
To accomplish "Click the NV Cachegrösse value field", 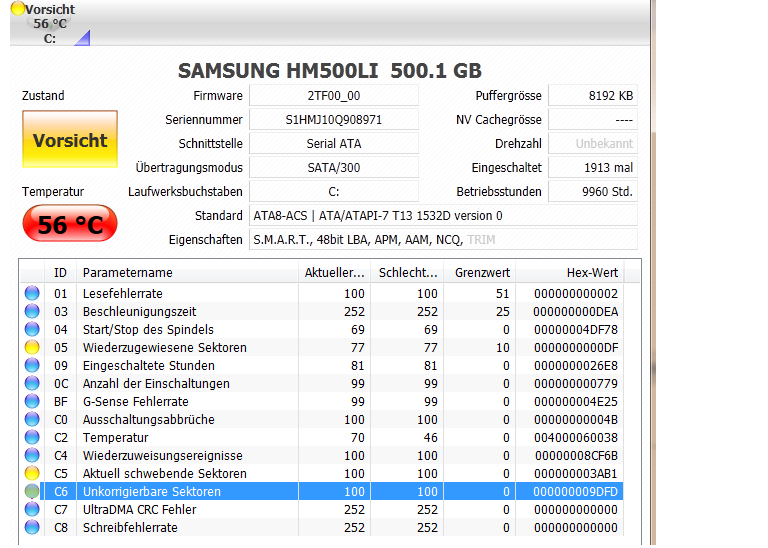I will click(x=593, y=119).
